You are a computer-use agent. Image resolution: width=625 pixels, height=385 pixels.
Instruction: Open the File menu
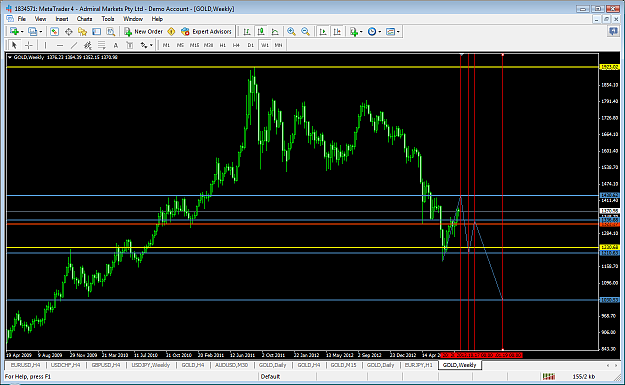(x=22, y=19)
